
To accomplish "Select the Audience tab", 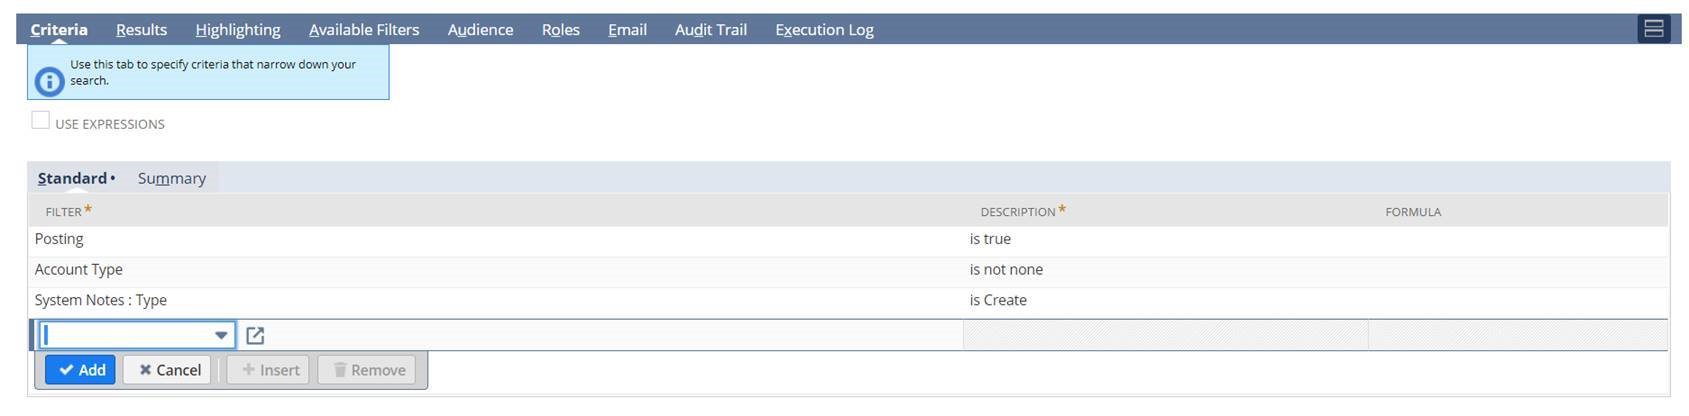I will (x=480, y=30).
